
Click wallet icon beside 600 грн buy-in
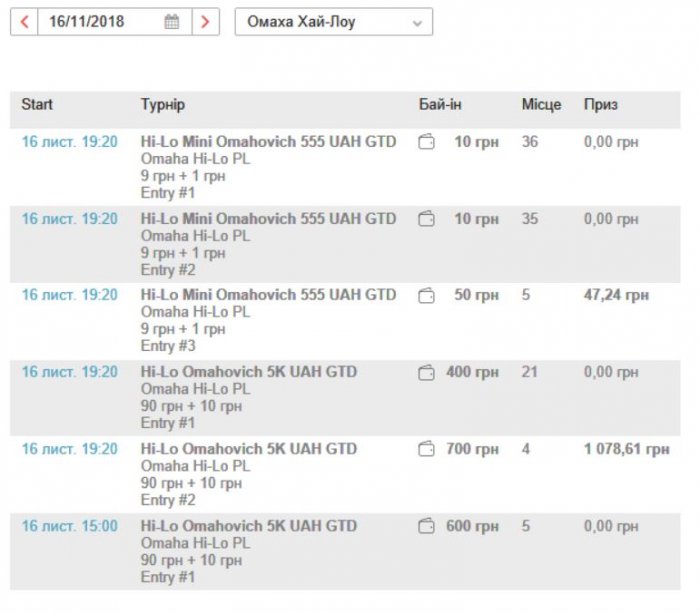coord(426,526)
